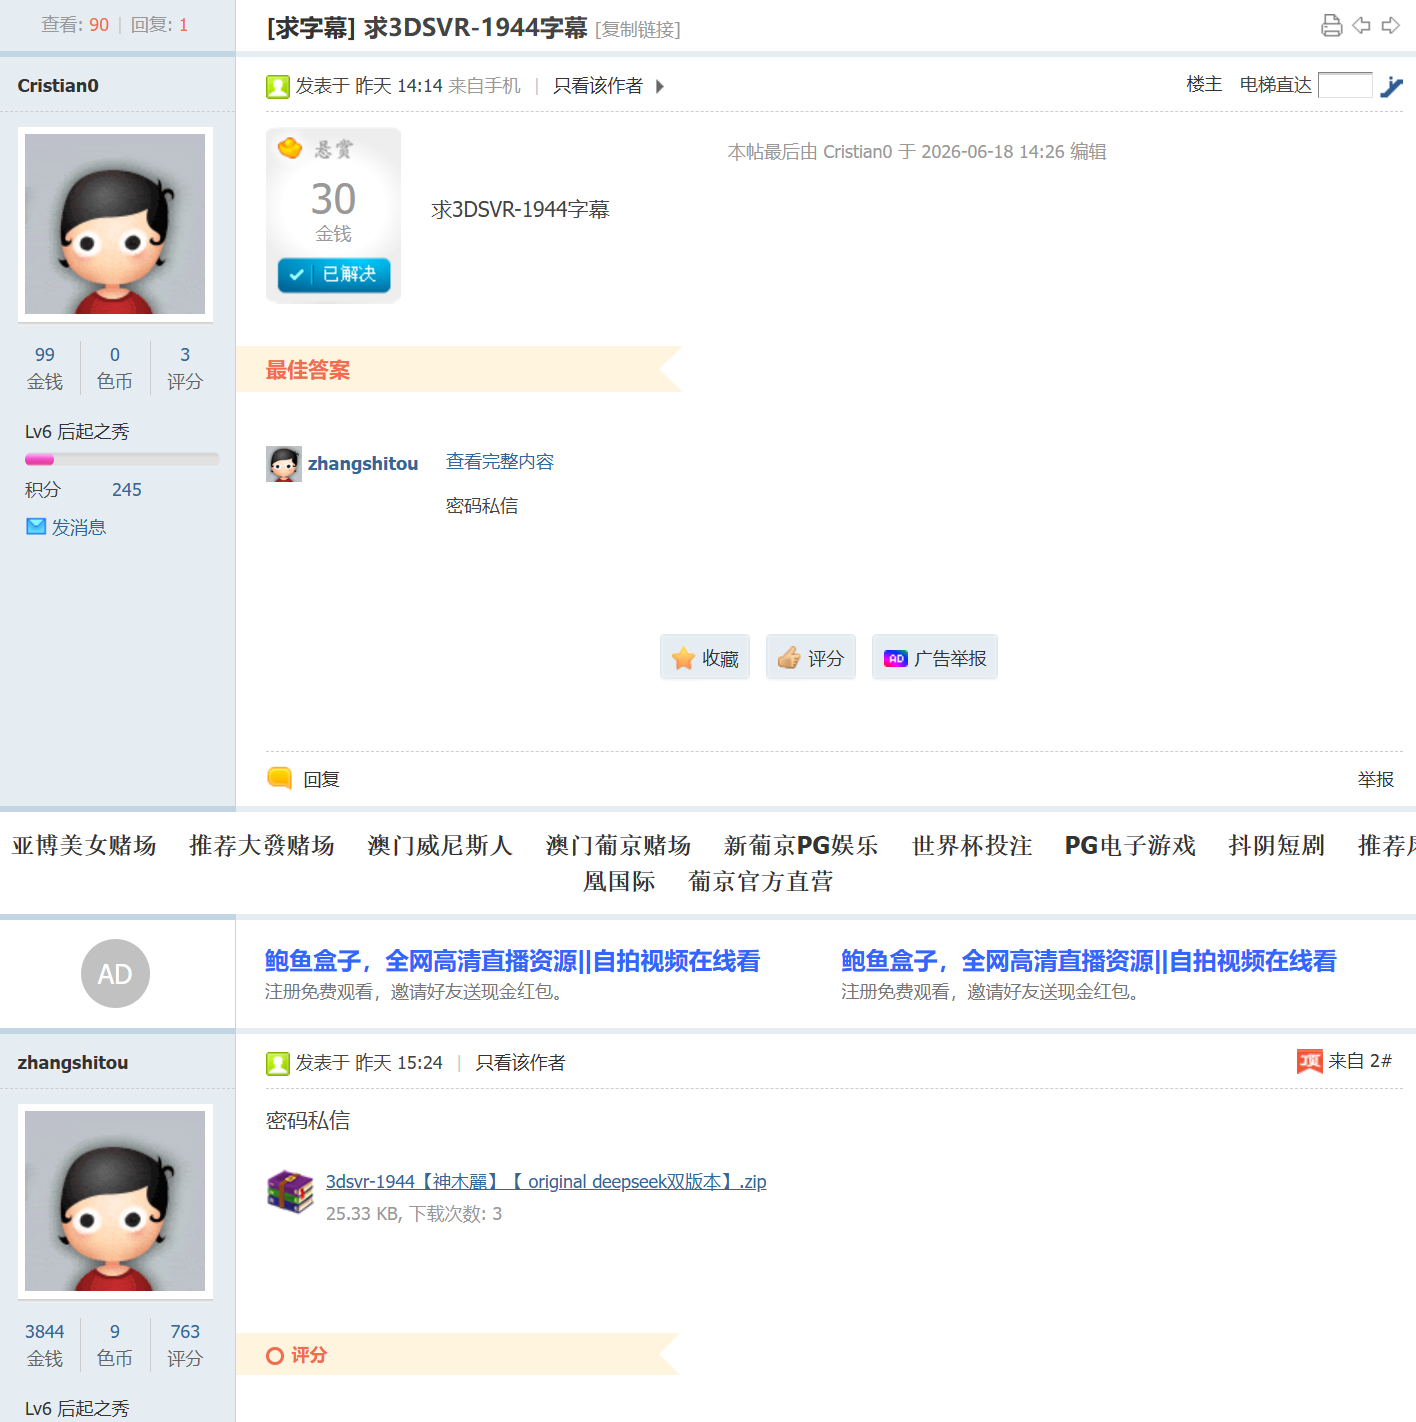Click the 举报 report link in the first post
Image resolution: width=1416 pixels, height=1422 pixels.
[1376, 779]
